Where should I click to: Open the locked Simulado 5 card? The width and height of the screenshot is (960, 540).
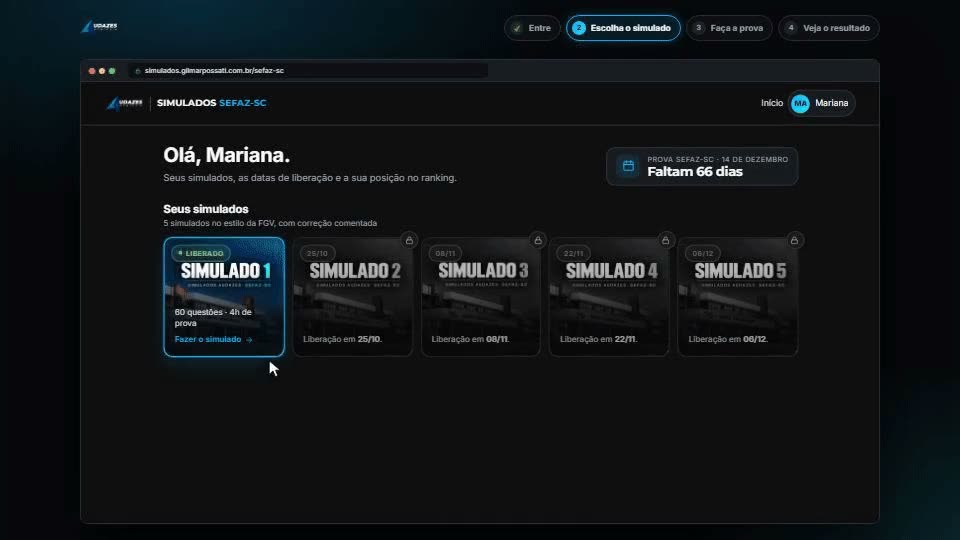coord(738,297)
